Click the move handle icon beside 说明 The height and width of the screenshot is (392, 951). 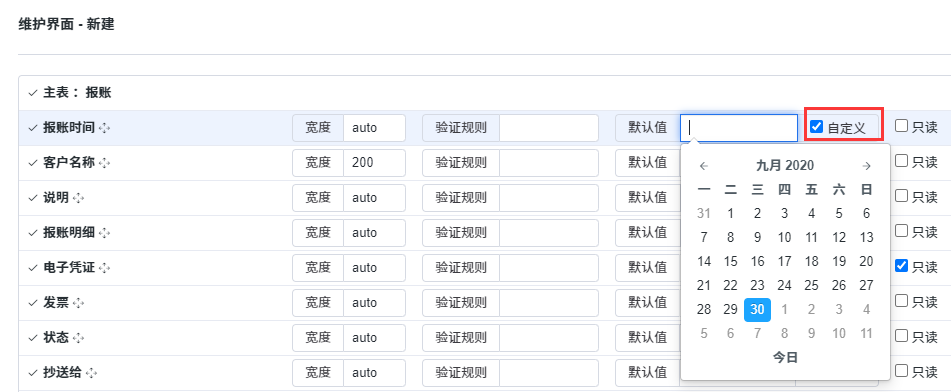point(78,198)
